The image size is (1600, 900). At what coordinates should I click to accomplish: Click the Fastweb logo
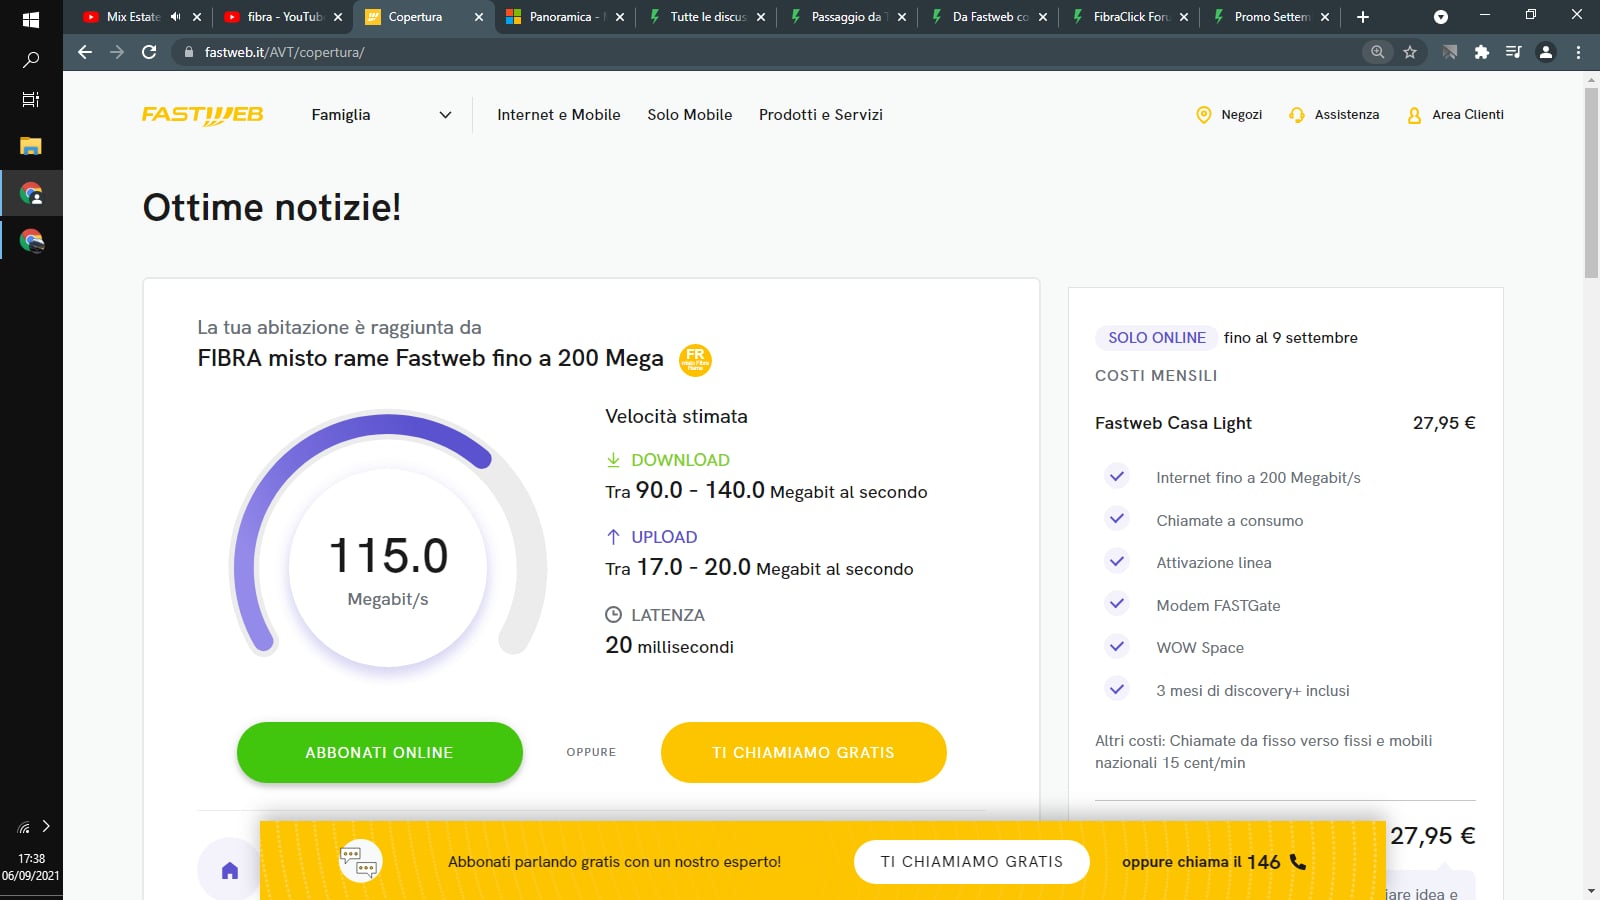pos(202,115)
